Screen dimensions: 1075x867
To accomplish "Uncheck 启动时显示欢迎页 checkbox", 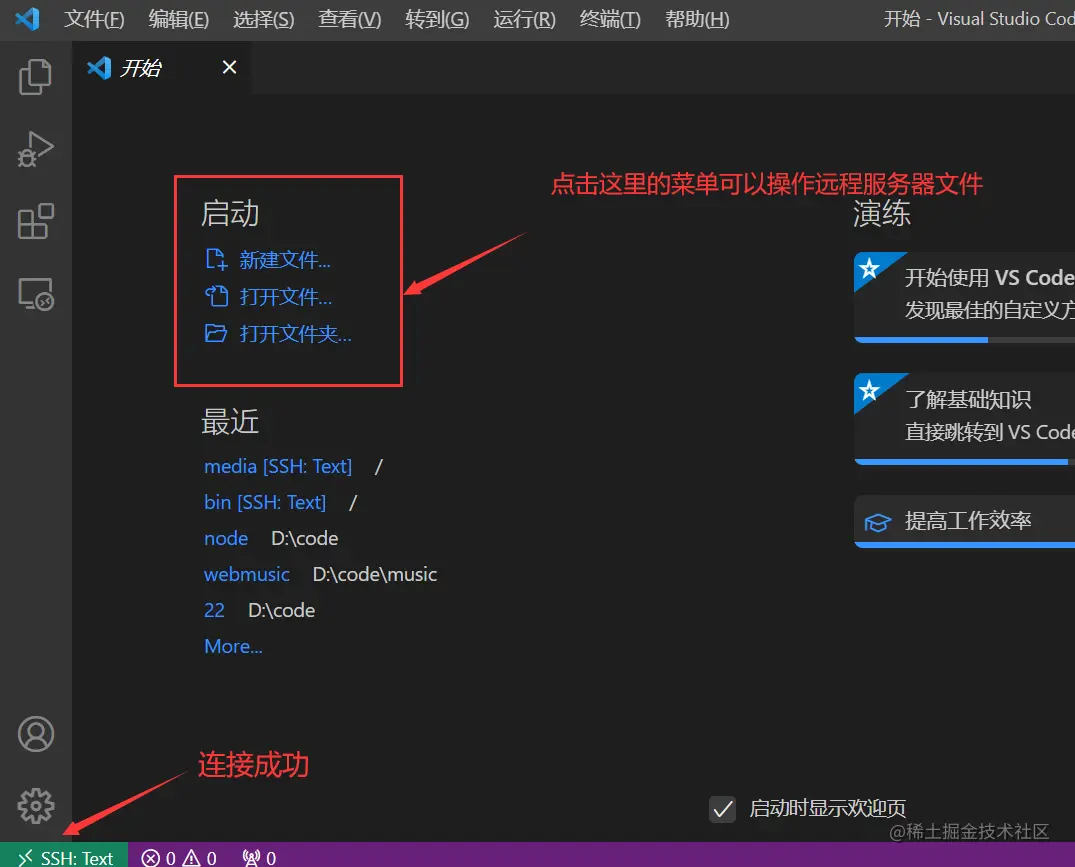I will (x=723, y=809).
